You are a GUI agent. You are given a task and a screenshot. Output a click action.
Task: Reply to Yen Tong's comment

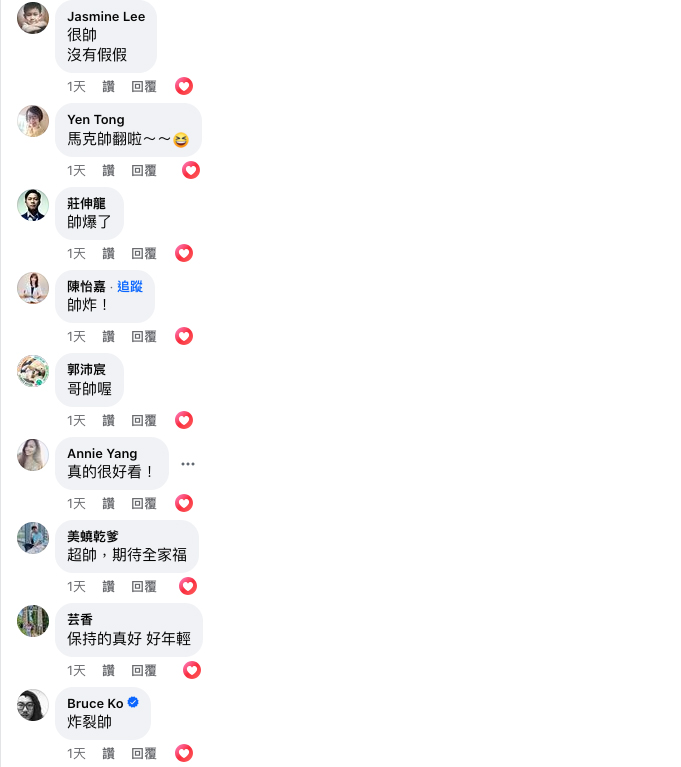pyautogui.click(x=144, y=170)
